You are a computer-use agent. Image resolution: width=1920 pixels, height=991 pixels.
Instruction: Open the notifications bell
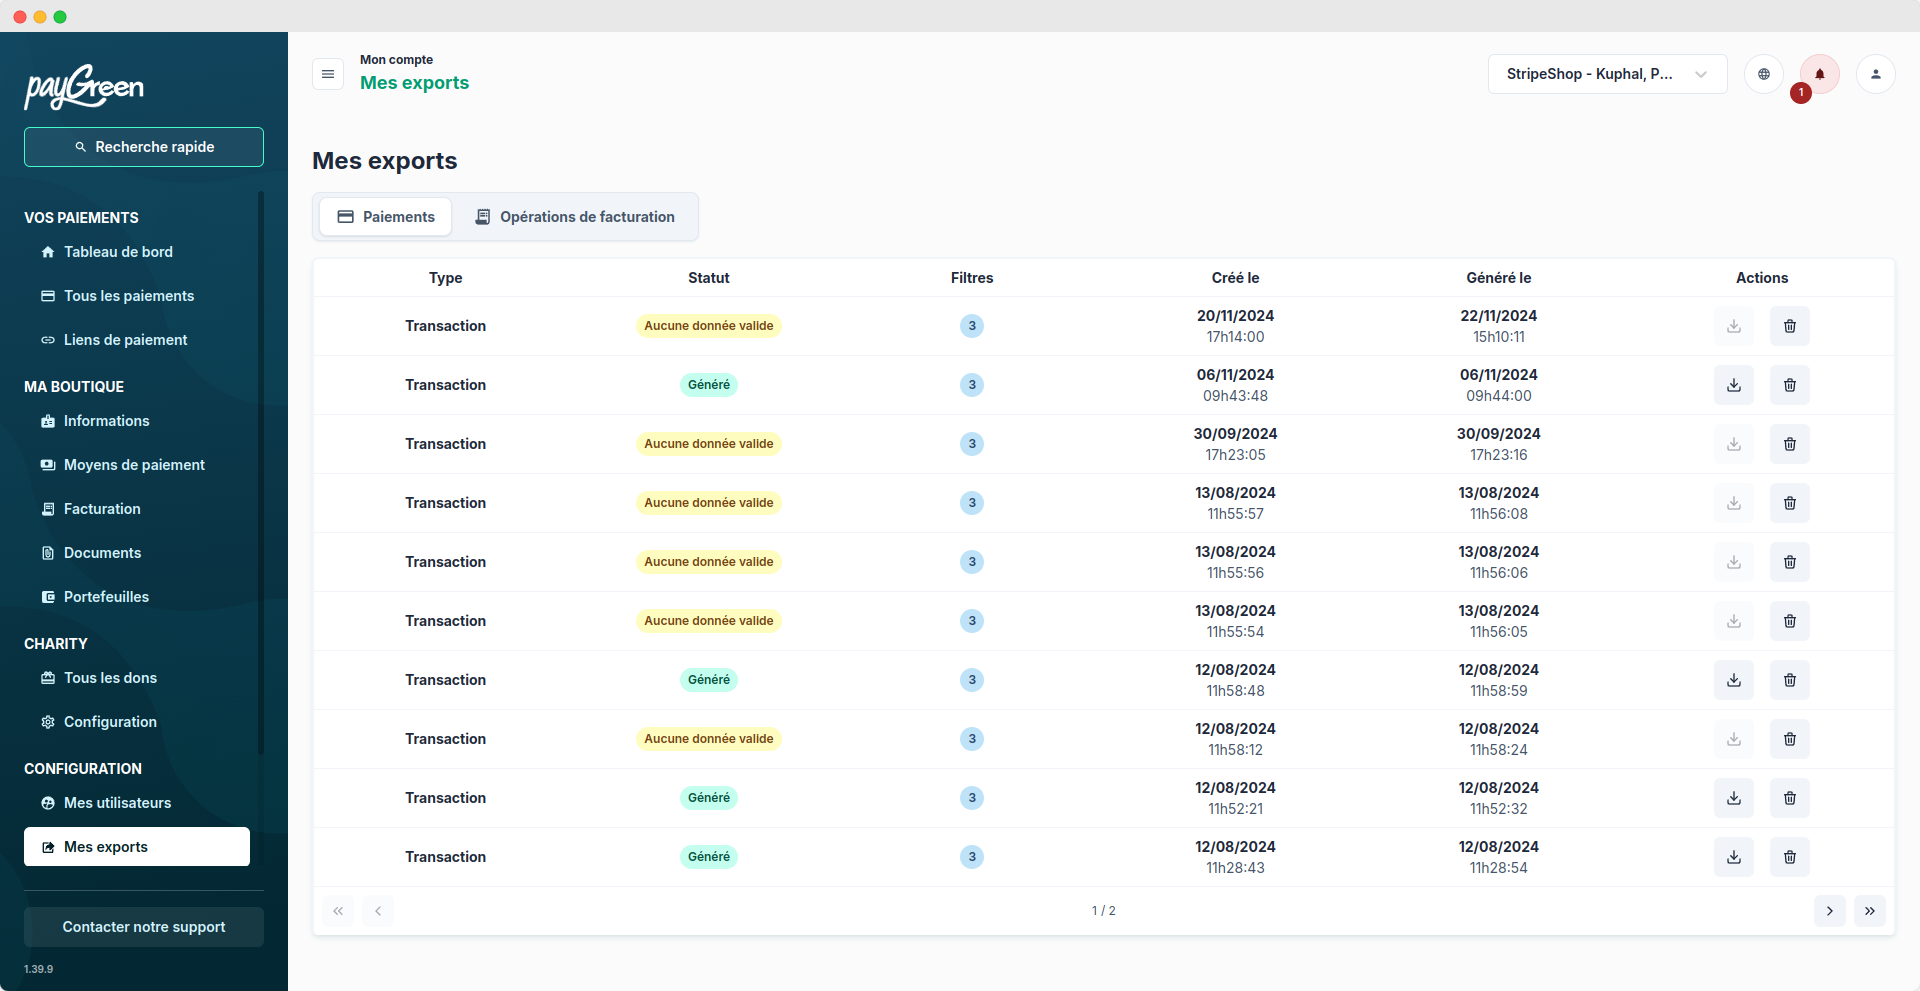(1819, 74)
